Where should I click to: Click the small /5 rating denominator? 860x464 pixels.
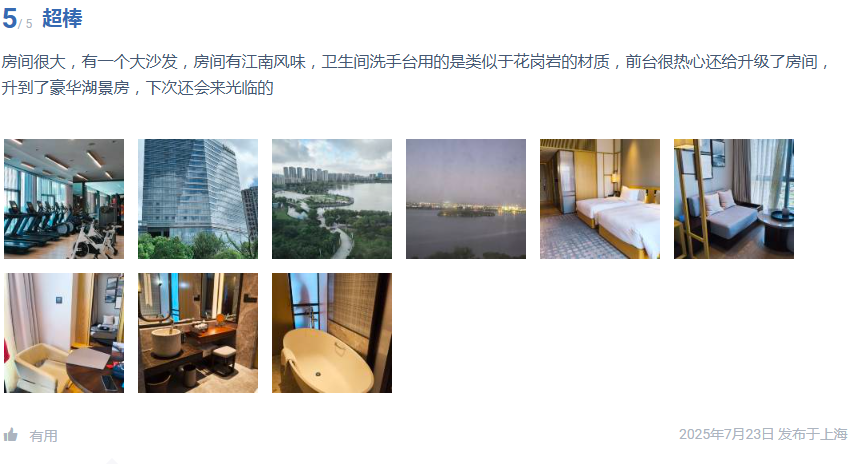(25, 24)
